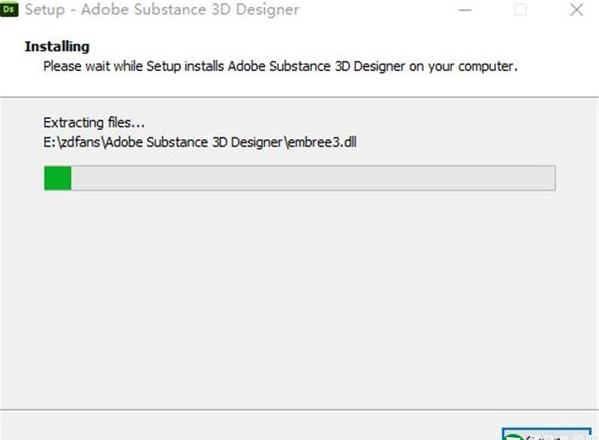Screen dimensions: 599x440
Task: Close the Adobe Substance 3D Designer setup
Action: (576, 10)
